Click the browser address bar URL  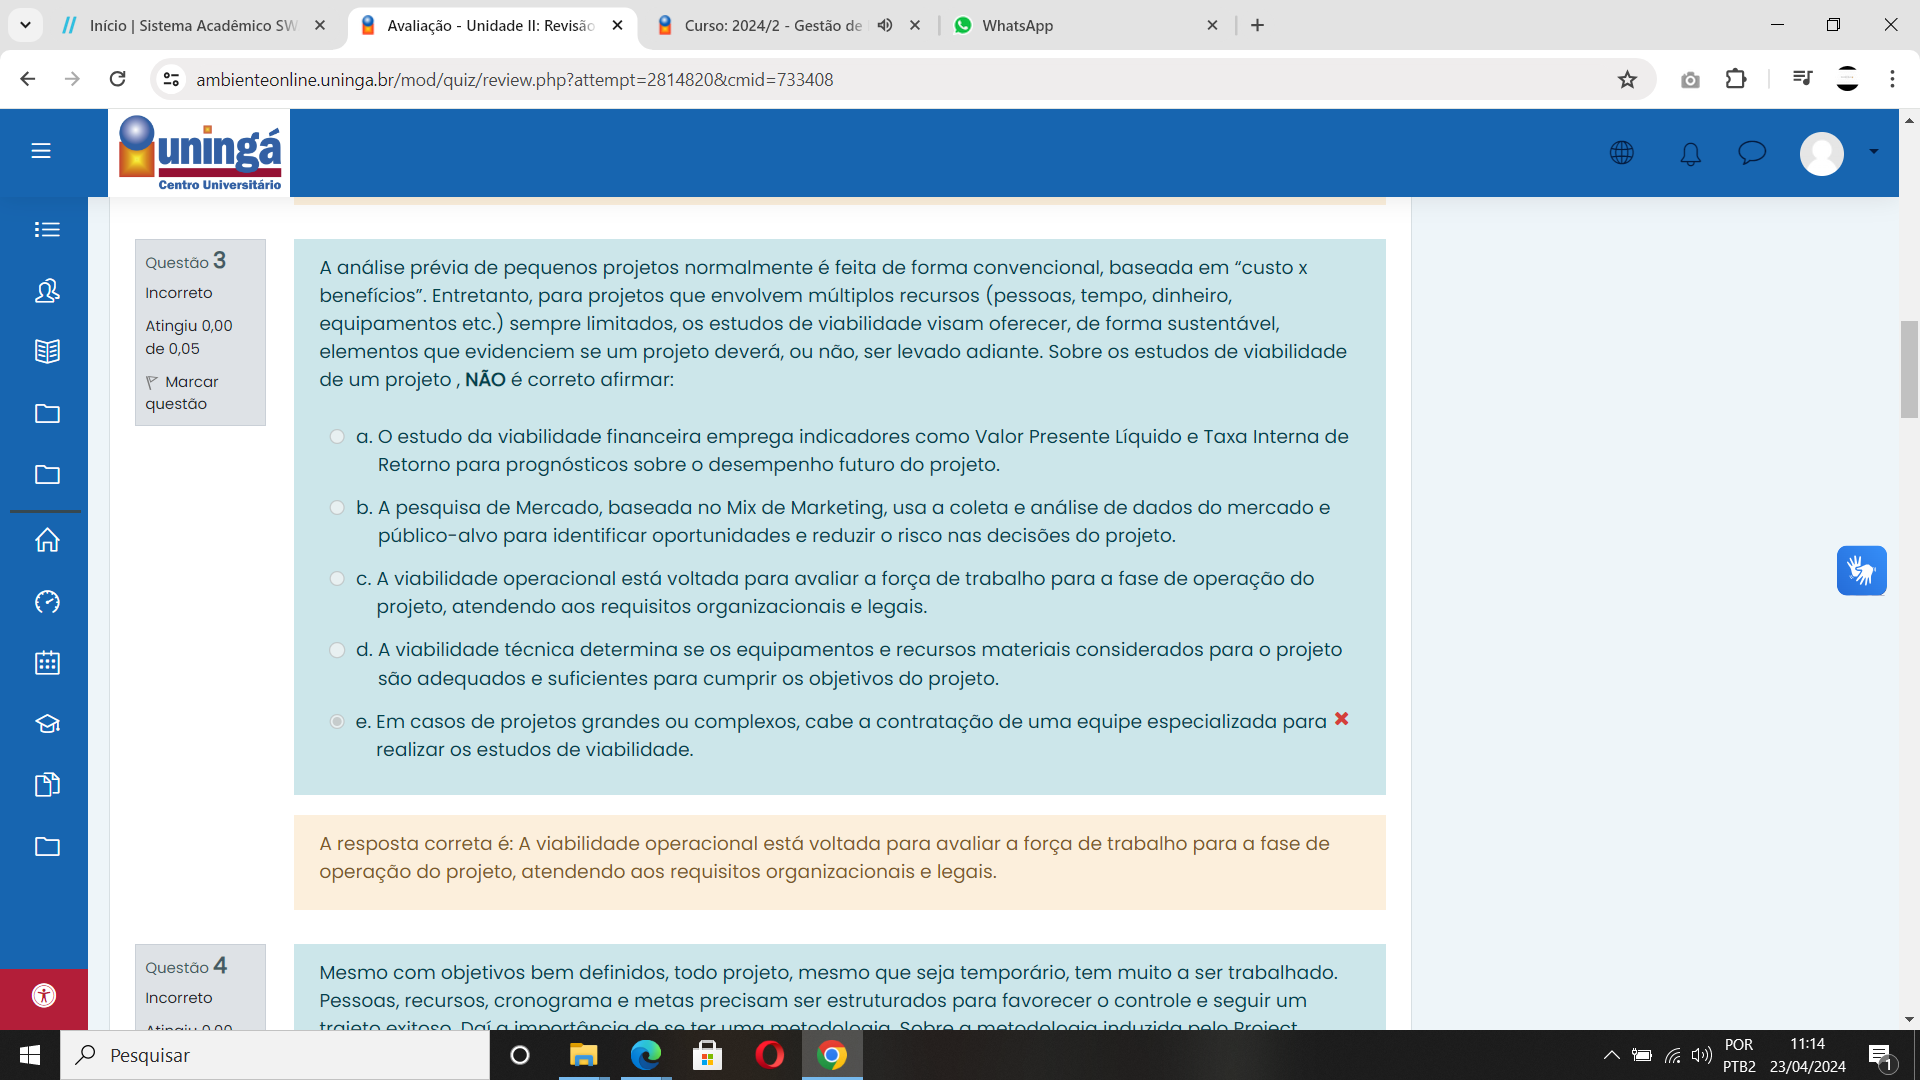coord(514,80)
